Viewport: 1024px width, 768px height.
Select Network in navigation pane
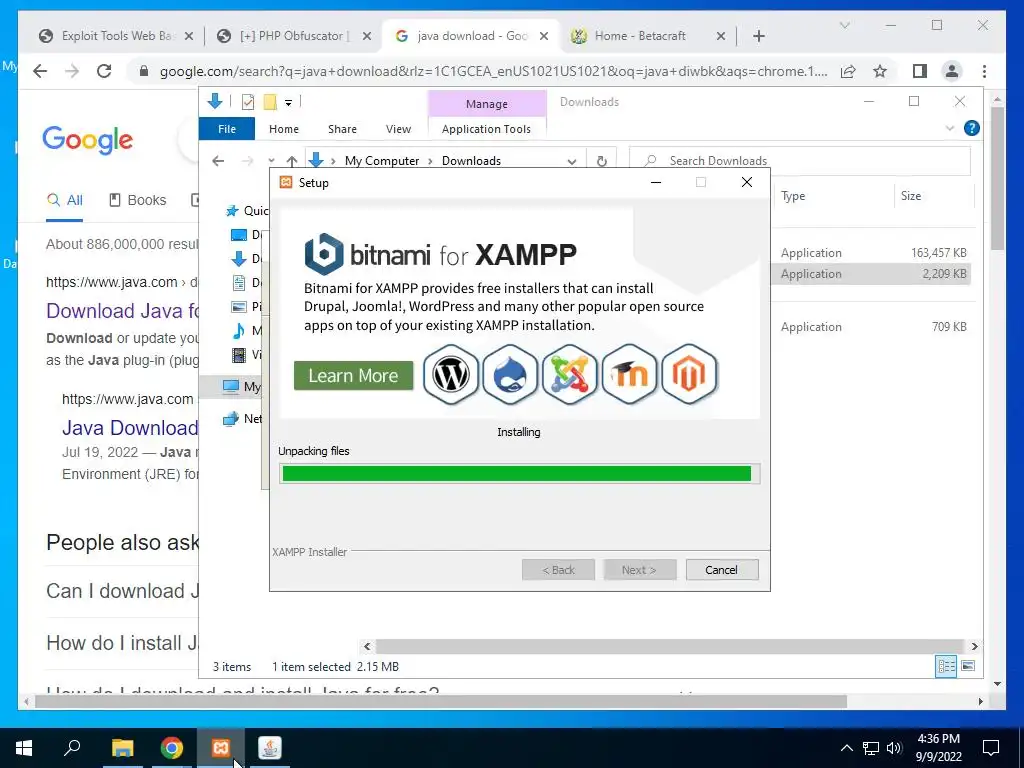(243, 419)
